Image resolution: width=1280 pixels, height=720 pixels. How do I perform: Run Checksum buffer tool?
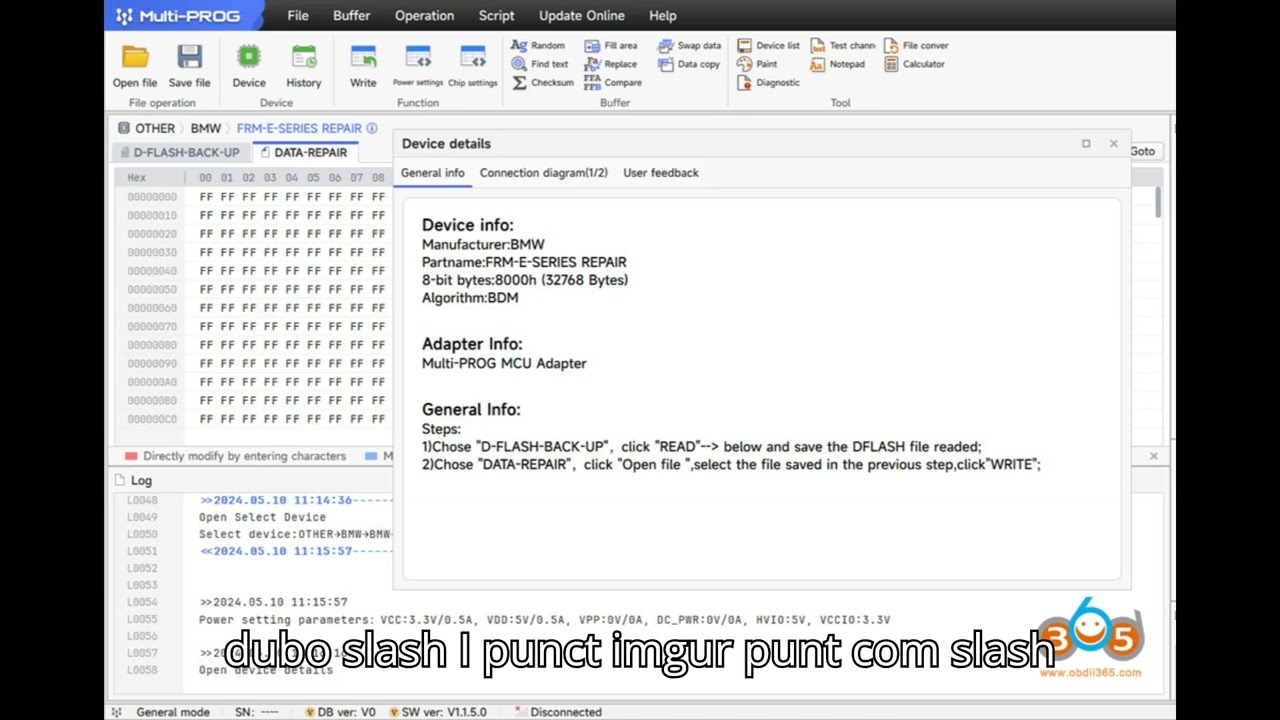click(x=543, y=83)
